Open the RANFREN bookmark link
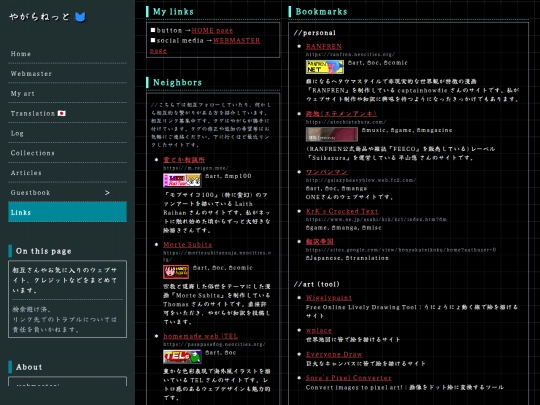Image resolution: width=540 pixels, height=405 pixels. click(x=324, y=46)
